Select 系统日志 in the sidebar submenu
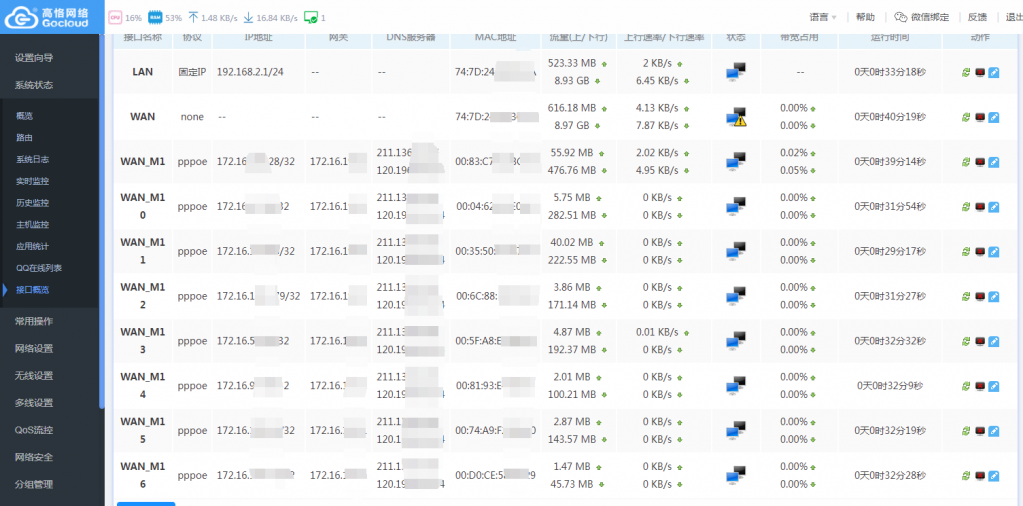This screenshot has height=506, width=1023. [33, 159]
